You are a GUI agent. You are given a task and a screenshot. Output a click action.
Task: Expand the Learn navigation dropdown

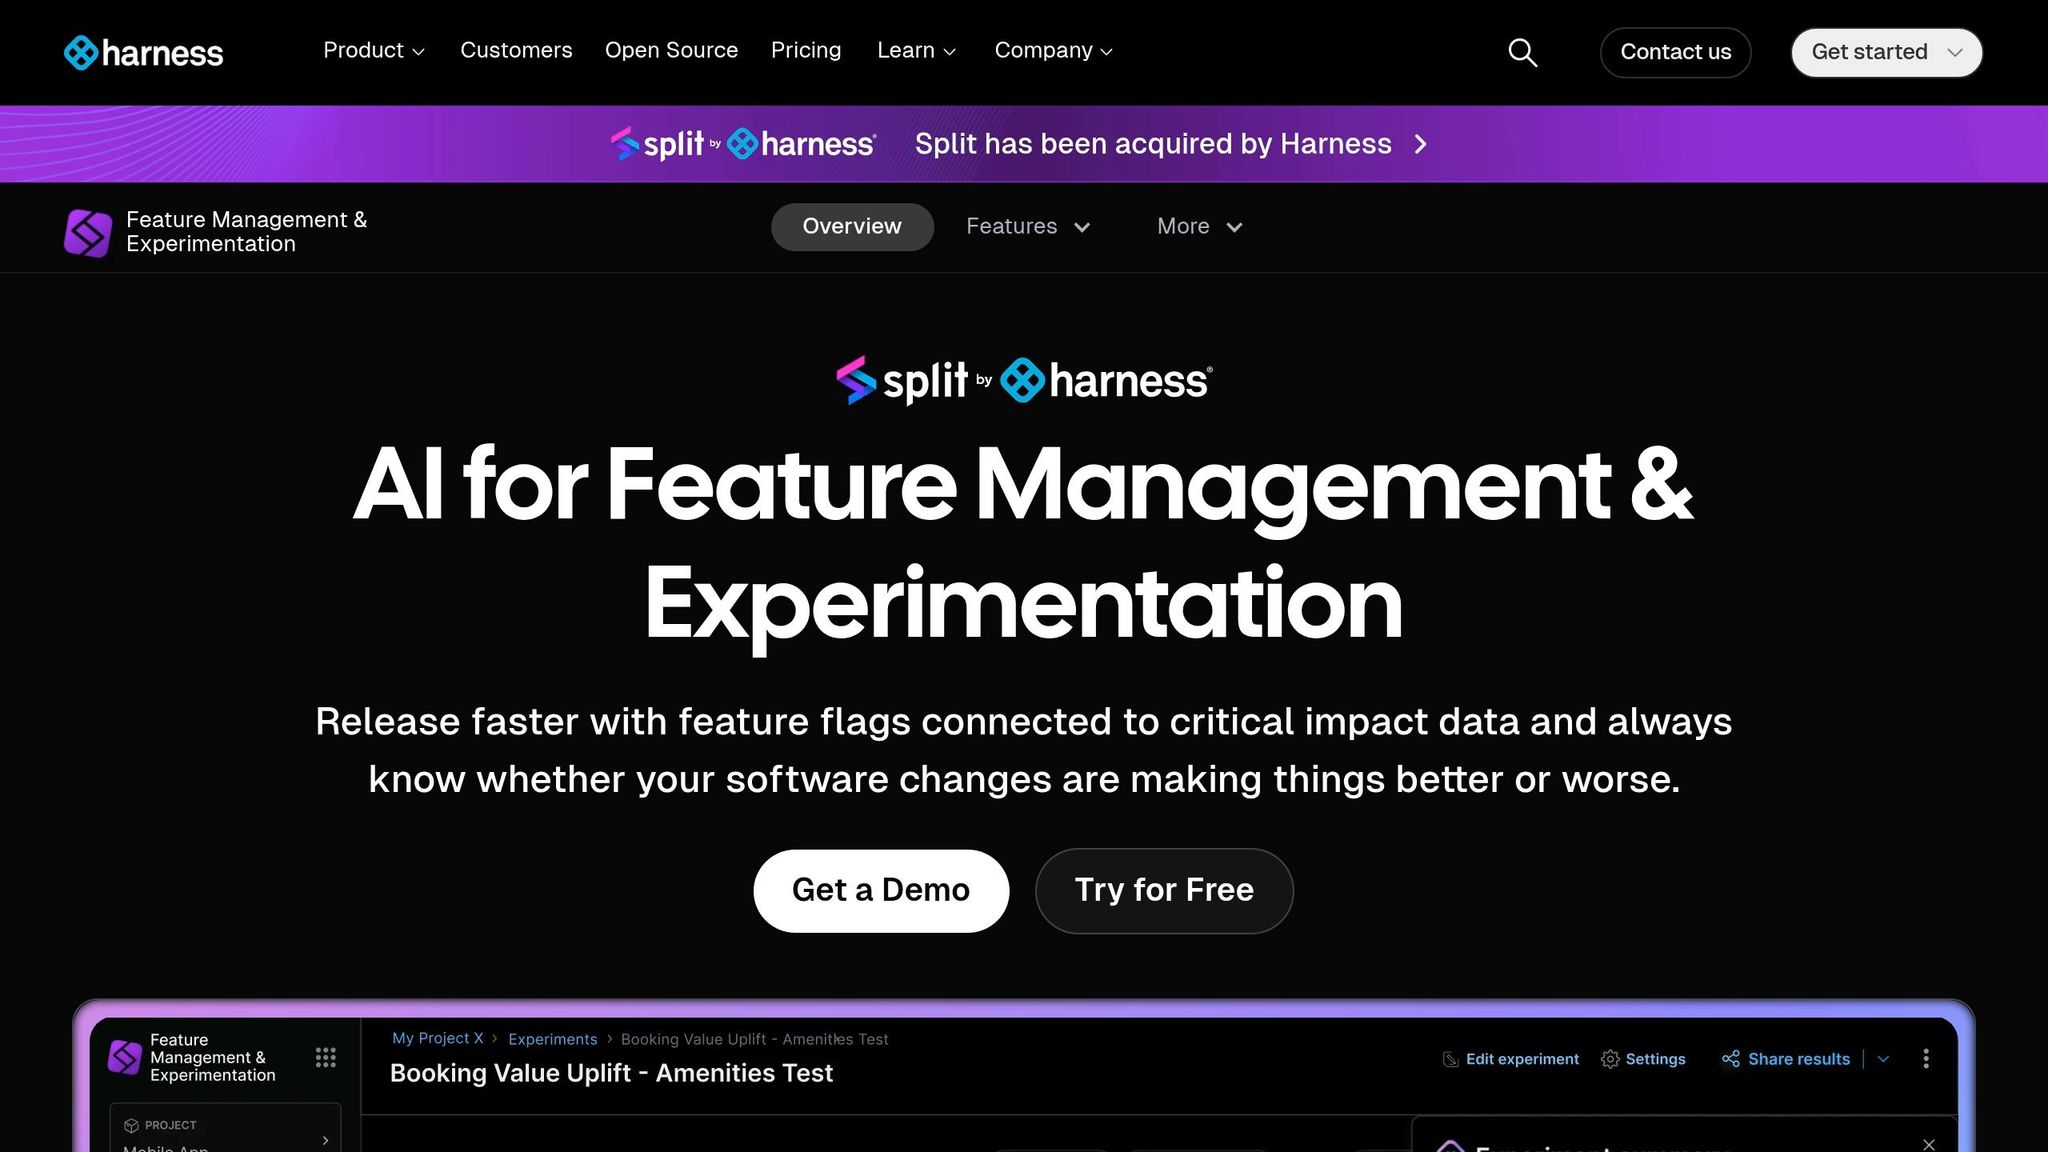click(916, 51)
